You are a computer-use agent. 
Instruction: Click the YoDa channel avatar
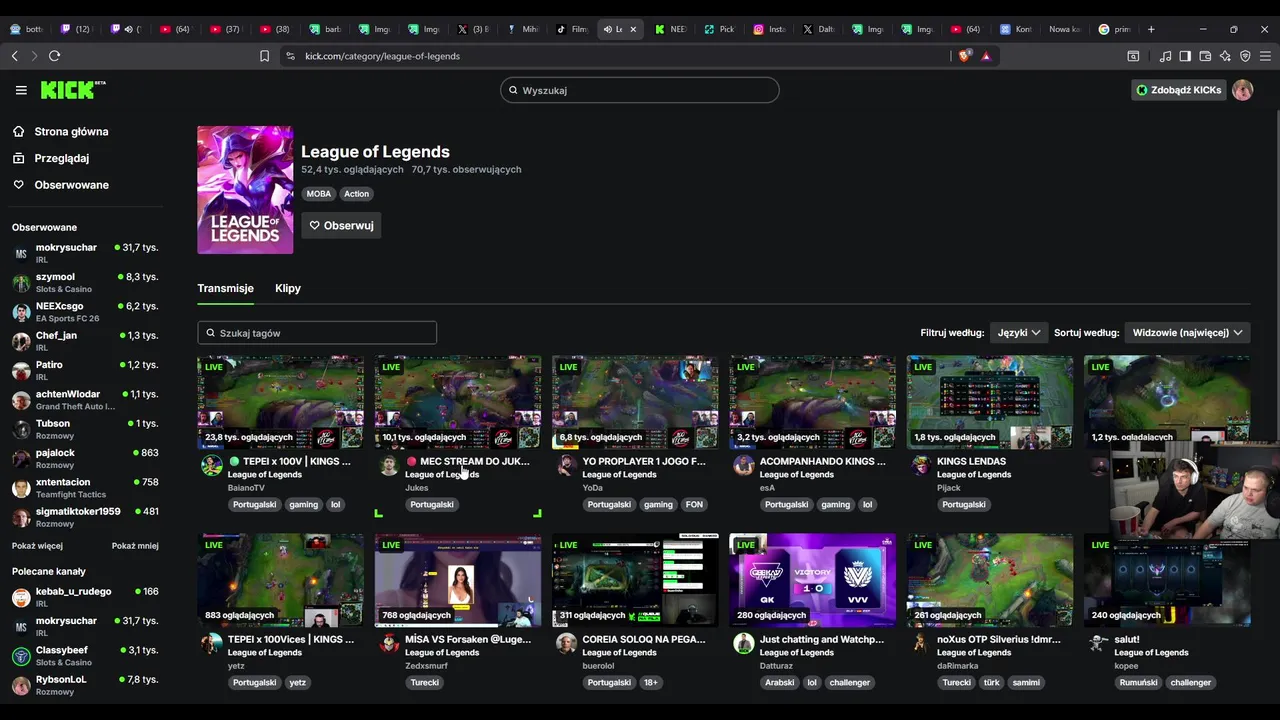tap(566, 465)
